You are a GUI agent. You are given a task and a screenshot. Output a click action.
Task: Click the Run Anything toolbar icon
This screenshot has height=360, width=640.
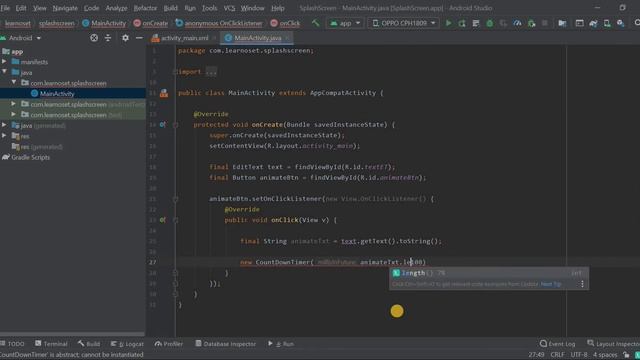coord(579,23)
